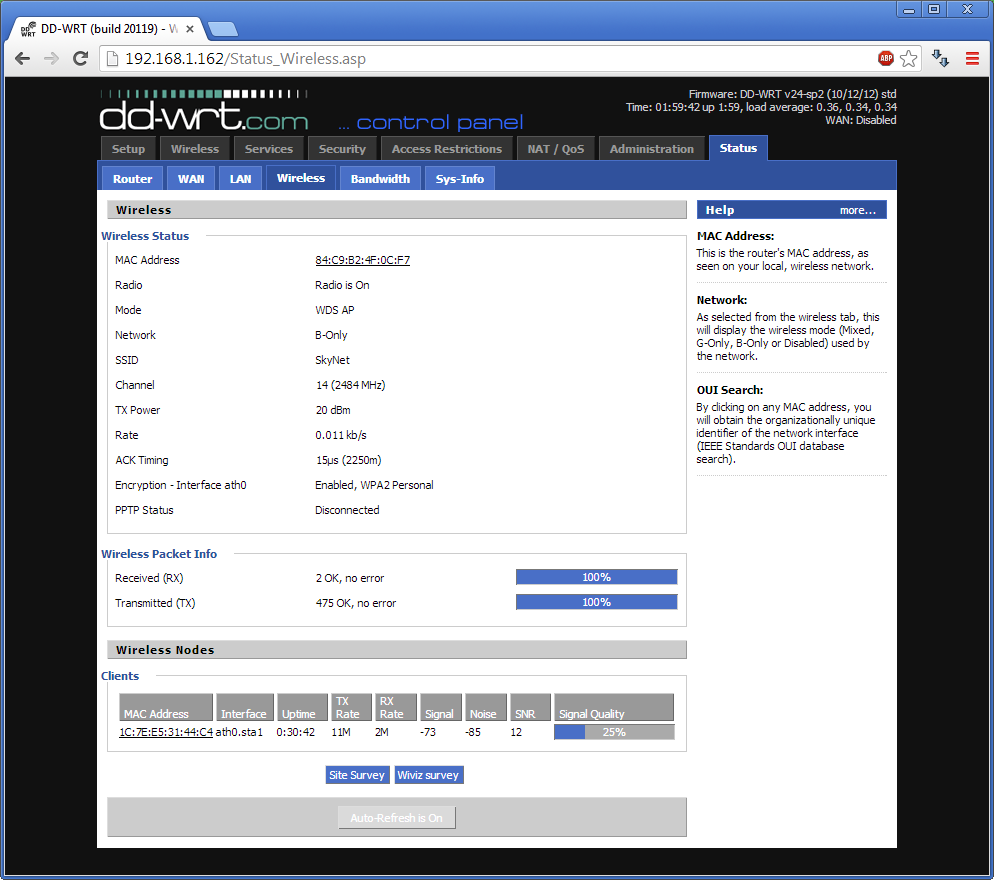Switch to the Sys-Info subtab
Screen dimensions: 994x880
(460, 179)
